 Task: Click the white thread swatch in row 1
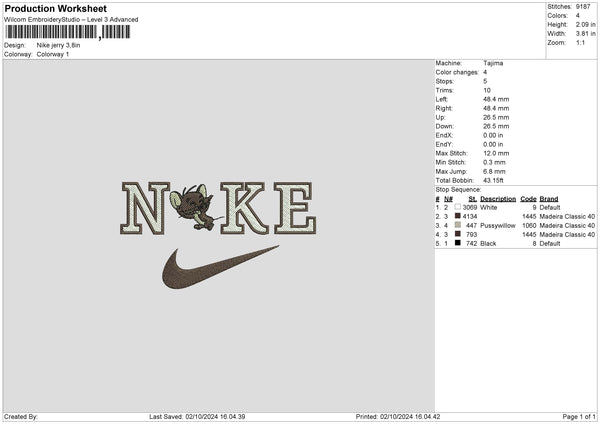[x=458, y=207]
